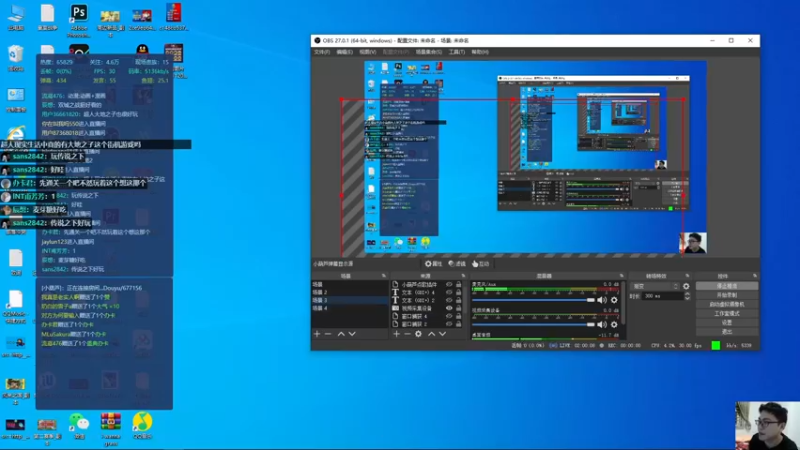The height and width of the screenshot is (450, 800).
Task: Click the 退出 (Exit) button
Action: (x=727, y=332)
